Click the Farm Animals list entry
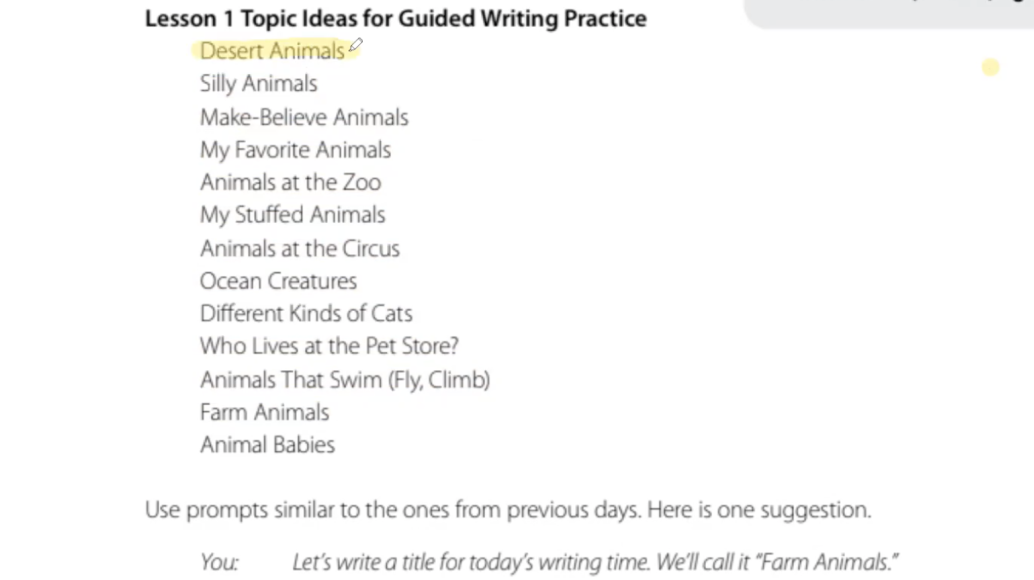The image size is (1034, 580). point(264,413)
